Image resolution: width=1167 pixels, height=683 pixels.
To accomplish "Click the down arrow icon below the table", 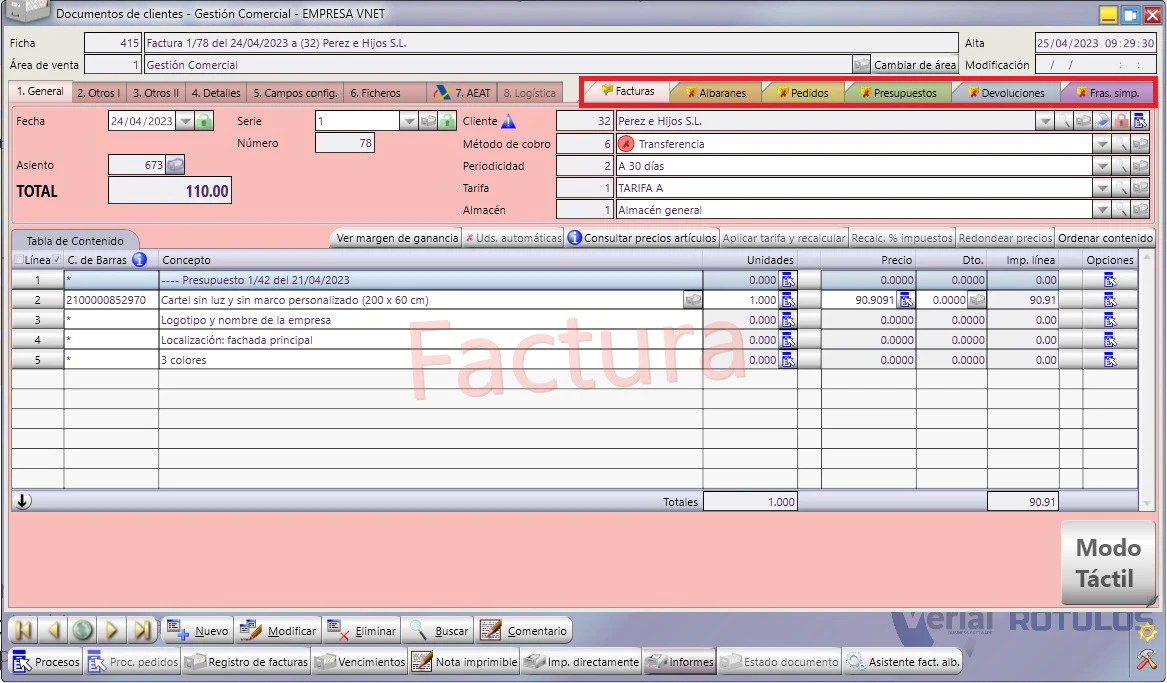I will 22,501.
